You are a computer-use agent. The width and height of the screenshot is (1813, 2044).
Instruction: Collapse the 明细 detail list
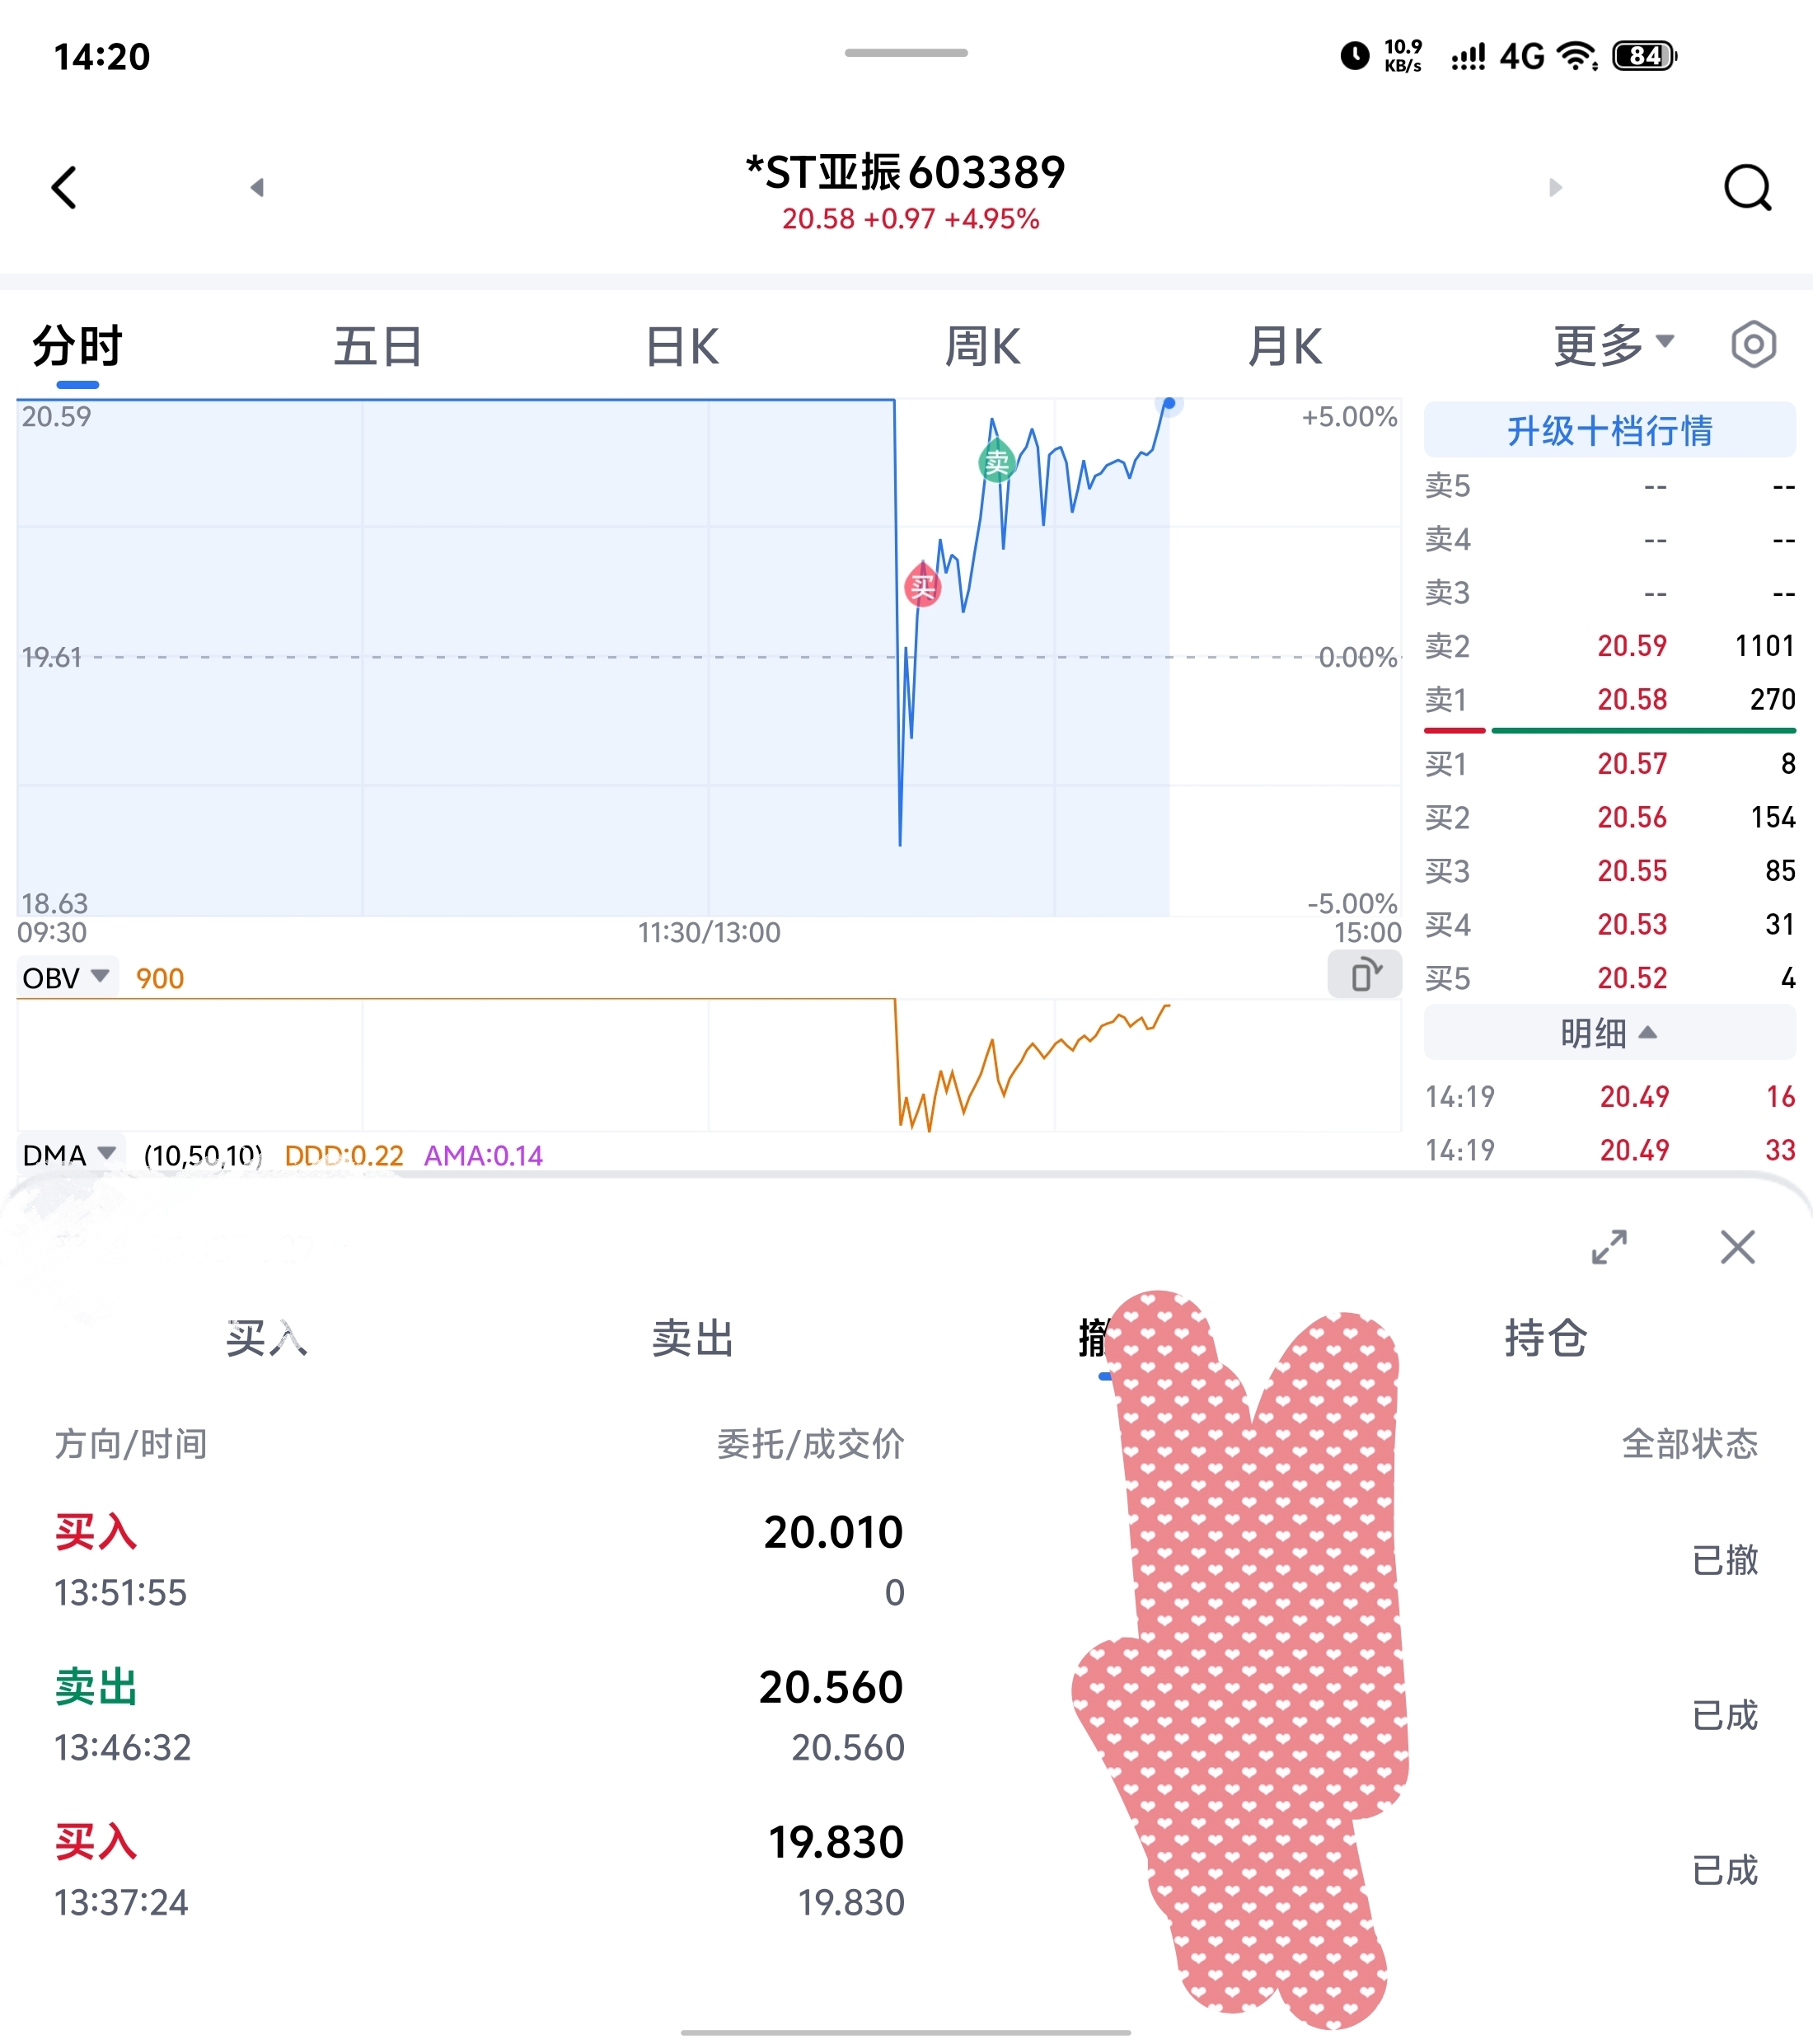coord(1609,1033)
